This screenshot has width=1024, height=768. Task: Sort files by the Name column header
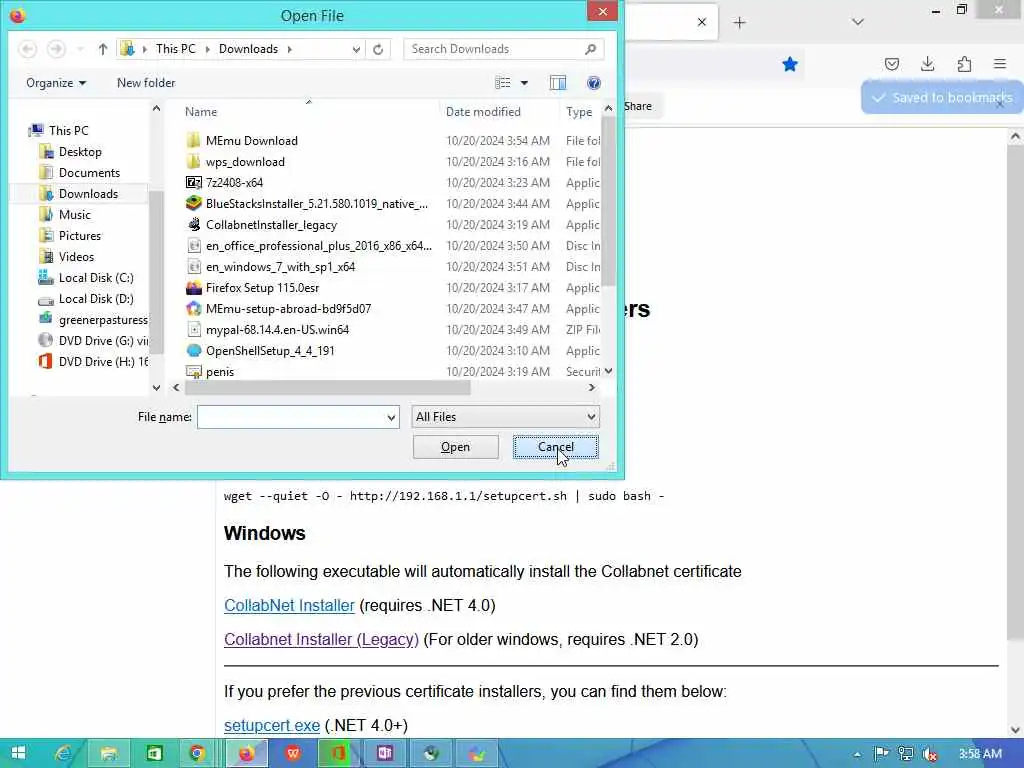click(x=200, y=112)
